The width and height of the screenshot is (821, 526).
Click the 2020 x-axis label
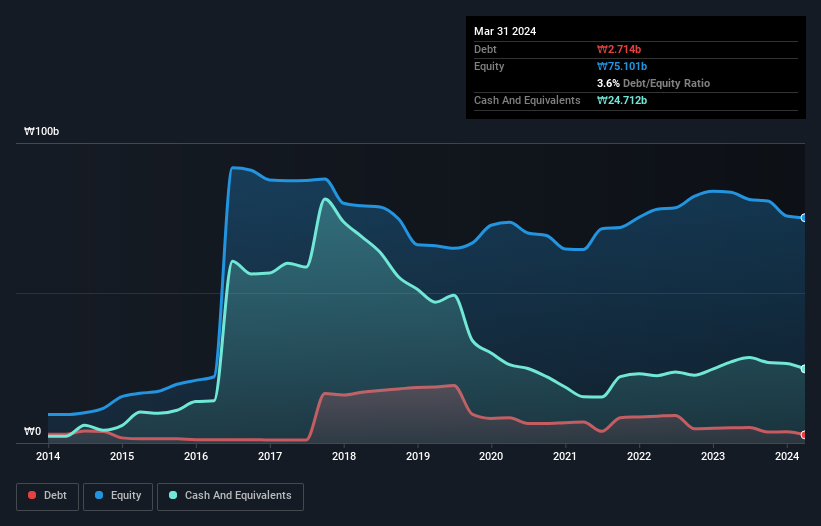(x=491, y=456)
